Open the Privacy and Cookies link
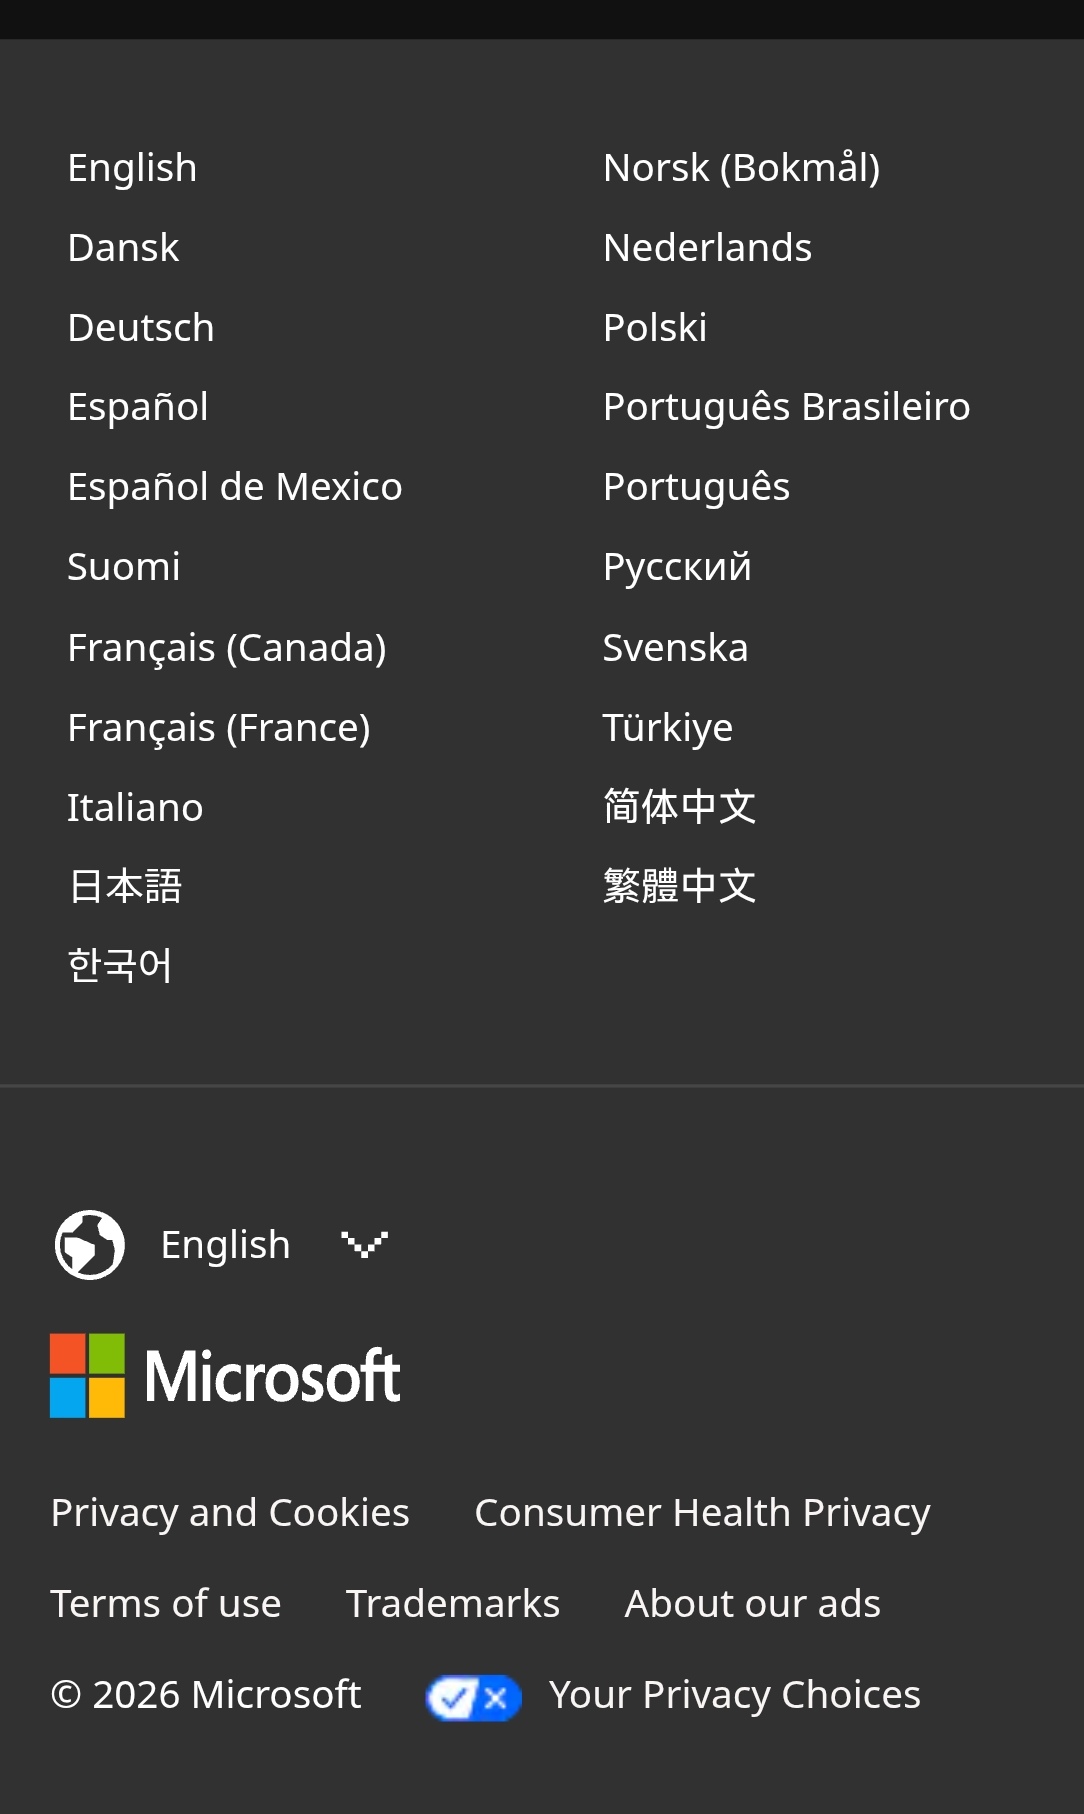The height and width of the screenshot is (1814, 1084). (230, 1513)
